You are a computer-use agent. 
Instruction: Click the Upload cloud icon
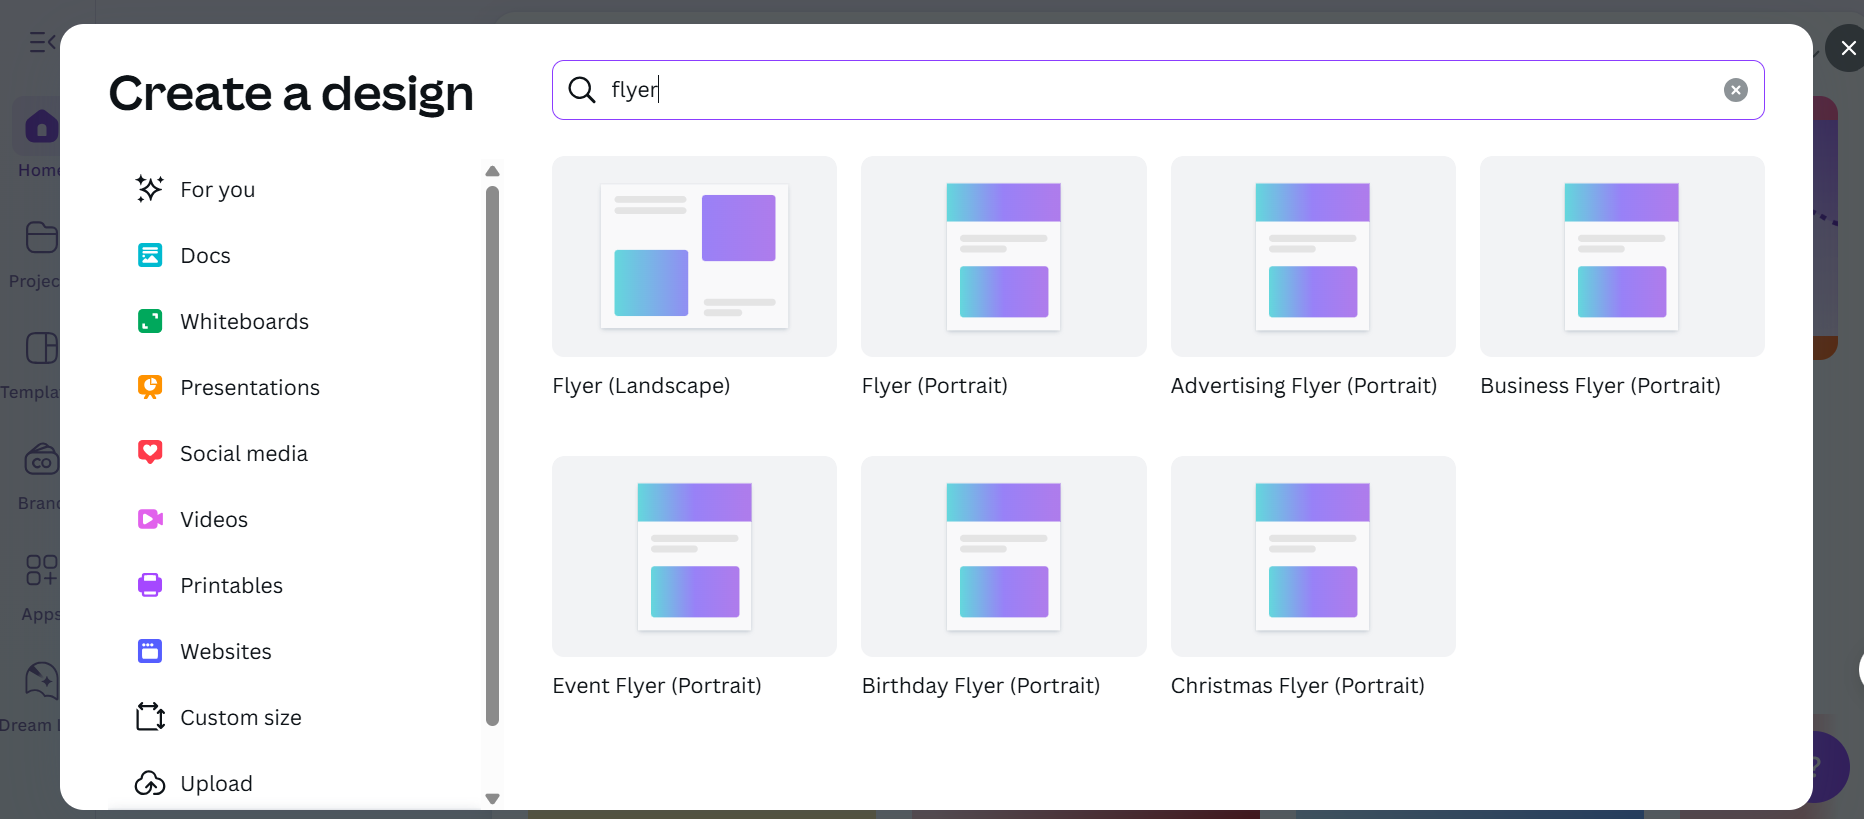tap(150, 783)
